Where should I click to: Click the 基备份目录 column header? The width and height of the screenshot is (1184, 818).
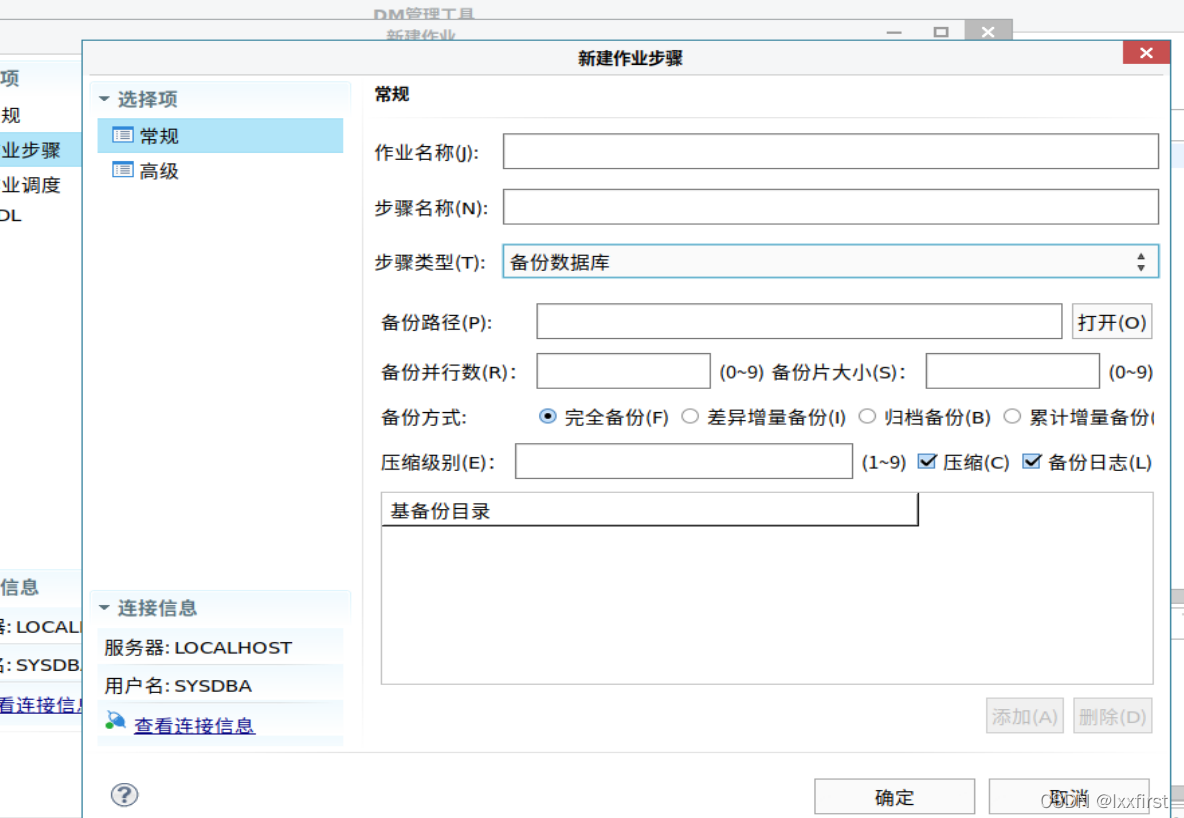click(649, 511)
